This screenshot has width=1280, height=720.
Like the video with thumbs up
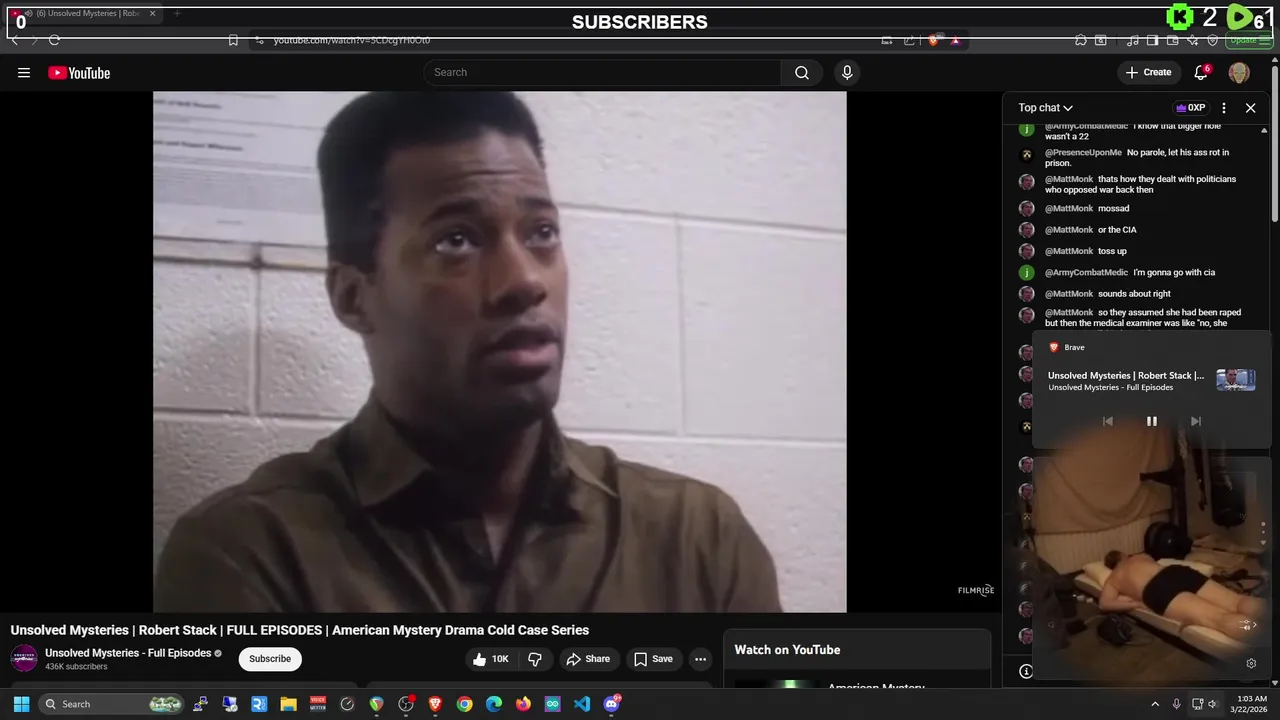coord(491,659)
